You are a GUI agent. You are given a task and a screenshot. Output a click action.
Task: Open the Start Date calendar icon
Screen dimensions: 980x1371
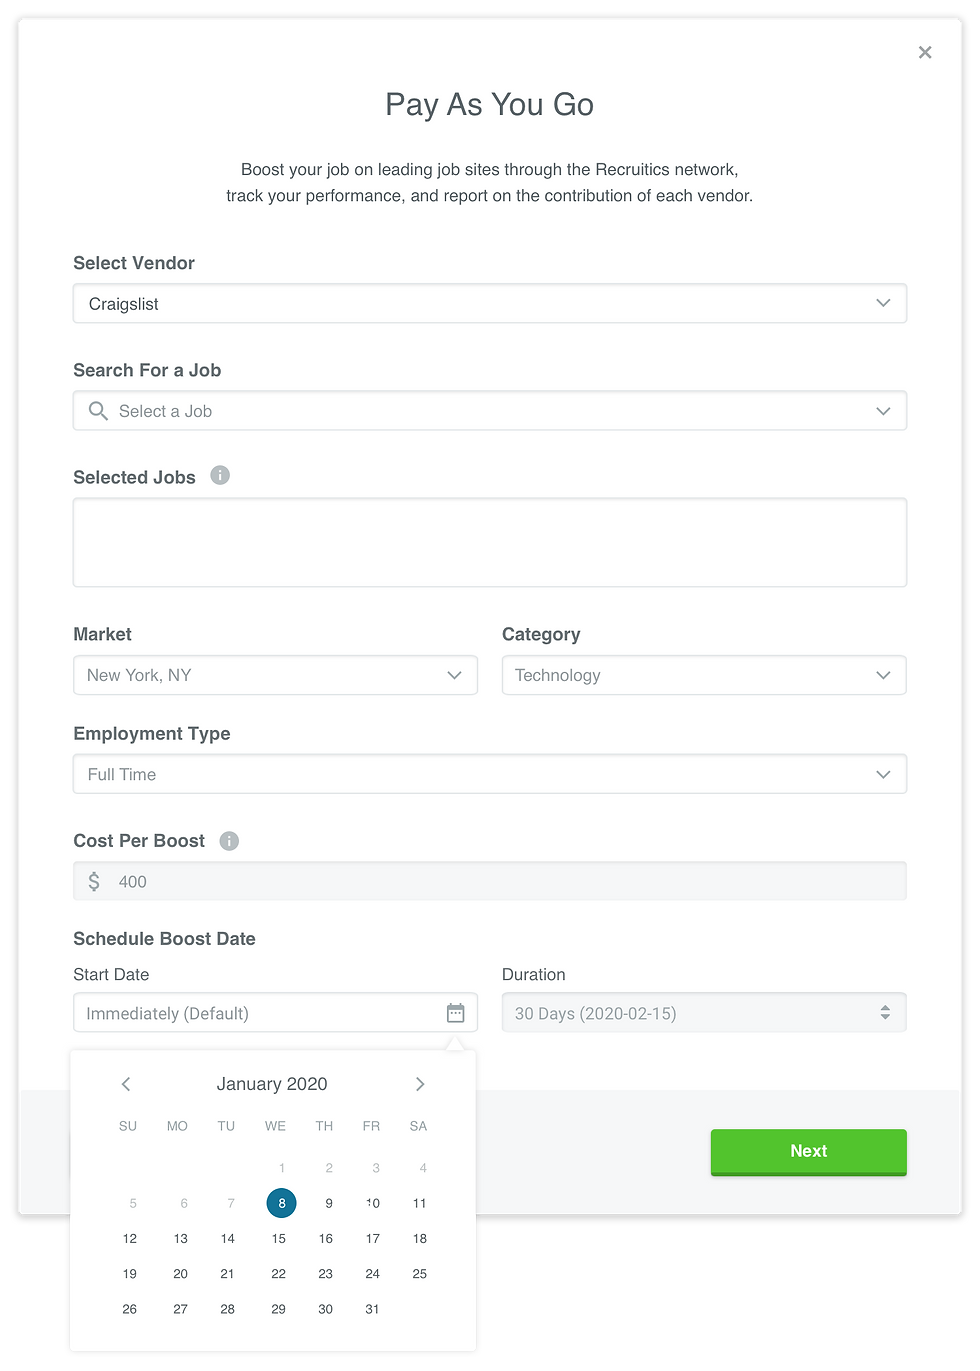point(455,1013)
